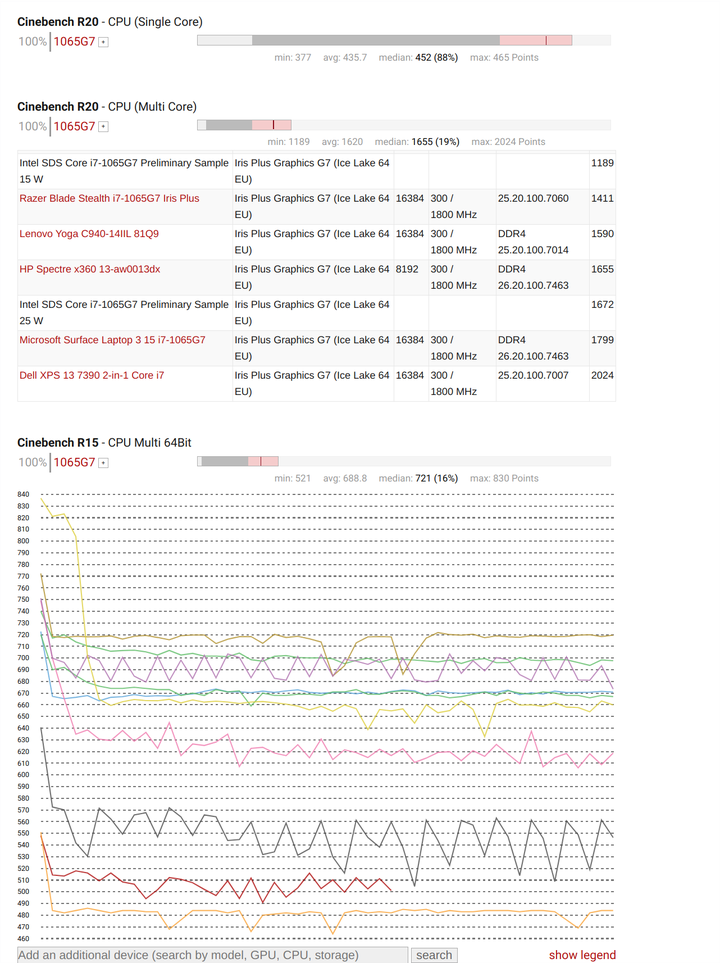Open the HP Spectre x360 13-aw0013dx link
720x963 pixels.
tap(90, 269)
